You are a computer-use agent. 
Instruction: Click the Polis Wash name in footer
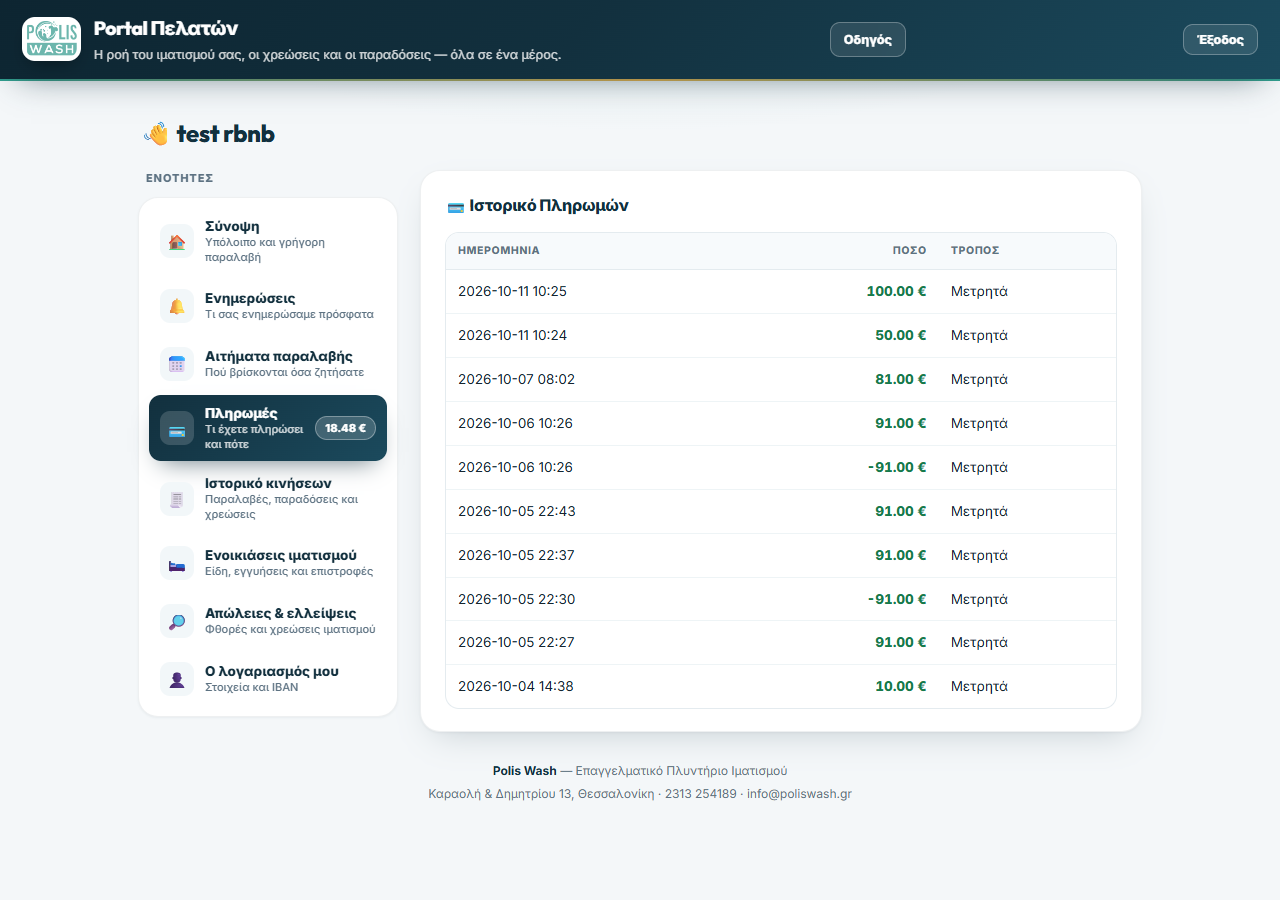tap(525, 771)
